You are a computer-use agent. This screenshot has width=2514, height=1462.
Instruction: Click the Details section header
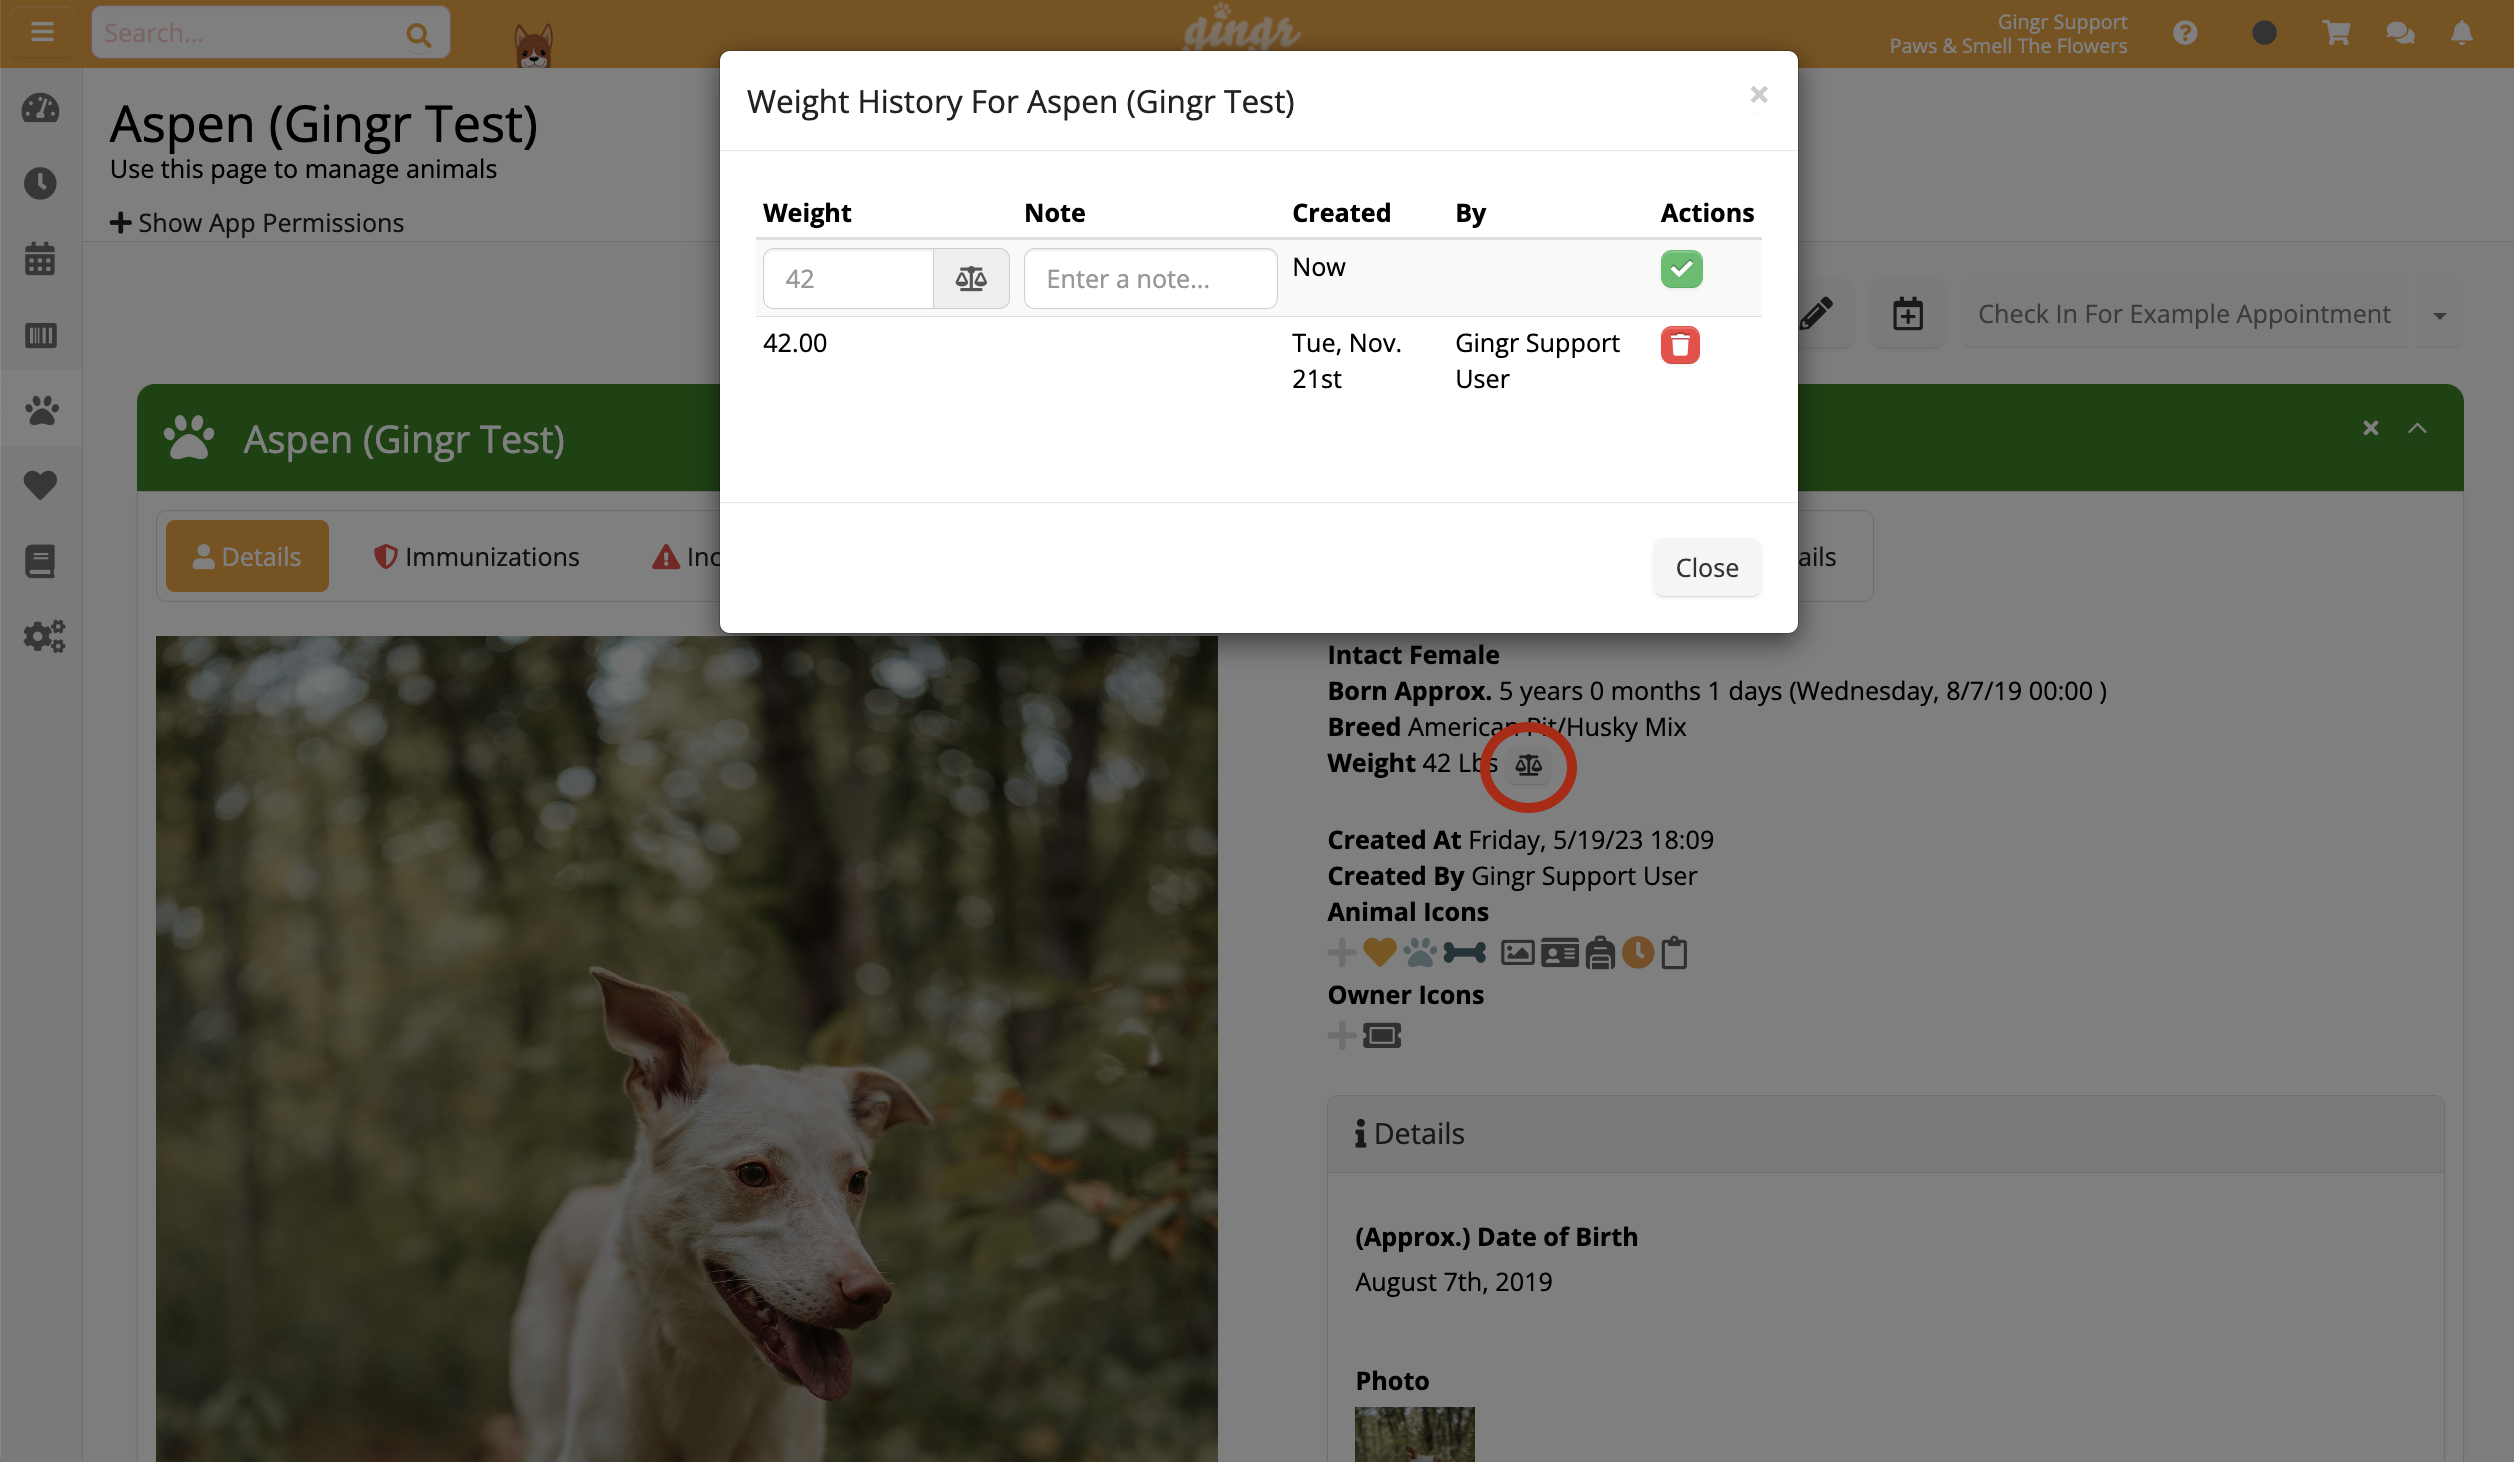coord(1884,1134)
